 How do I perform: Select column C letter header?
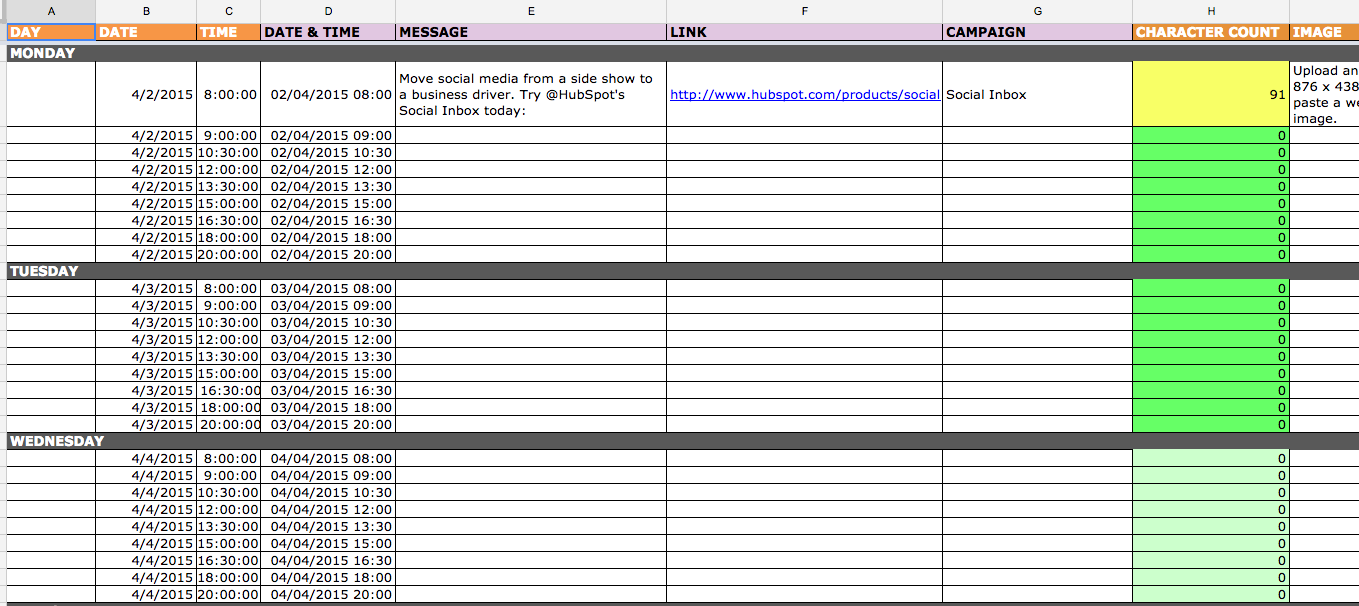pos(229,11)
